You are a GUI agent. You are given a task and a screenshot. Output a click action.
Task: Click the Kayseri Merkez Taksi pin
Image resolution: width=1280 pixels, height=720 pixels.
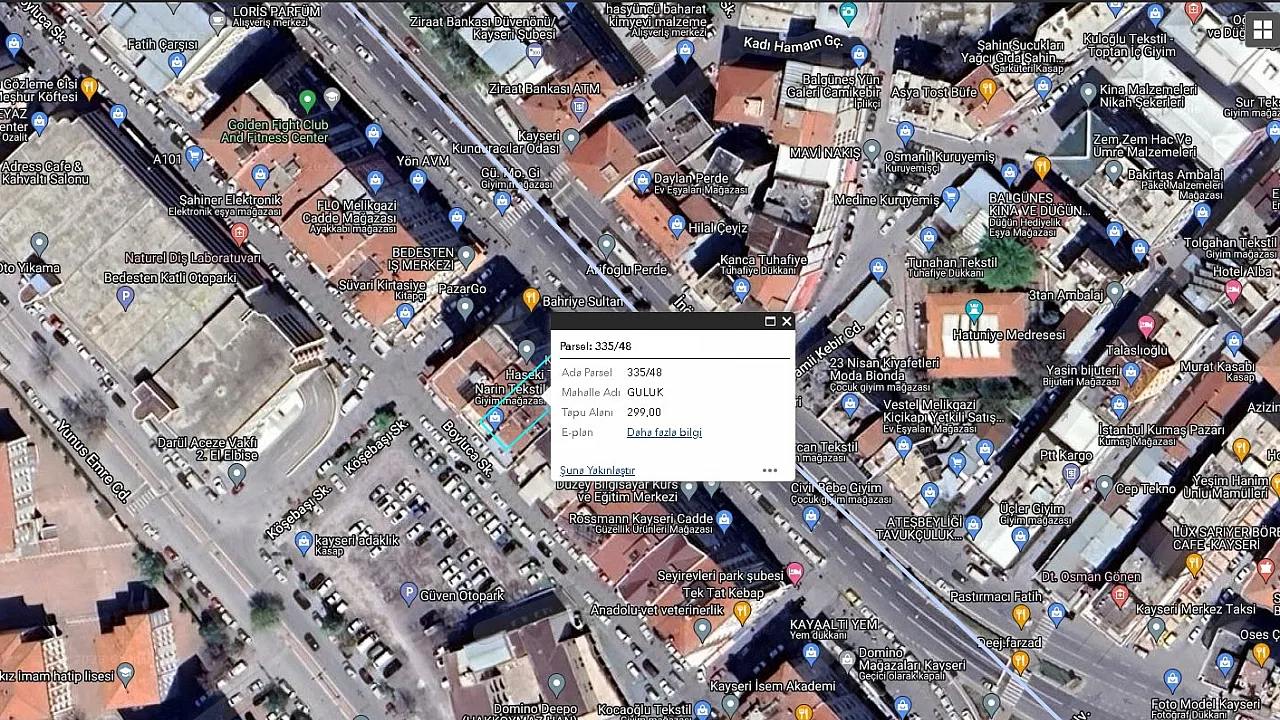[x=1157, y=628]
